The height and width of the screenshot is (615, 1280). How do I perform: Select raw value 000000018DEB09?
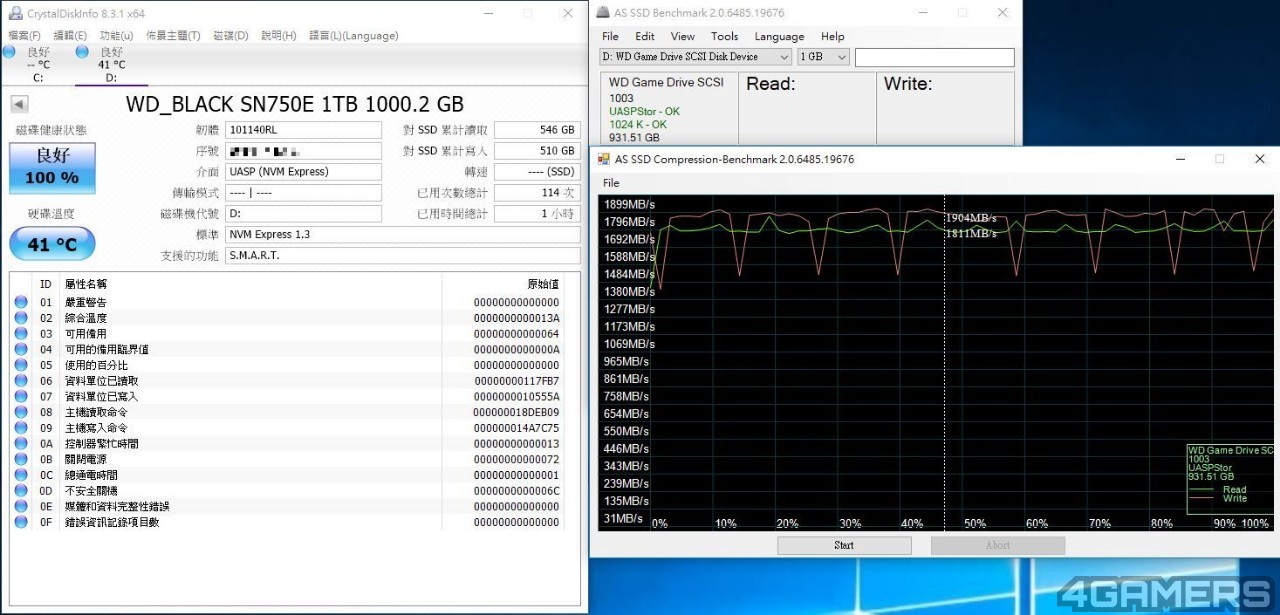[x=516, y=412]
